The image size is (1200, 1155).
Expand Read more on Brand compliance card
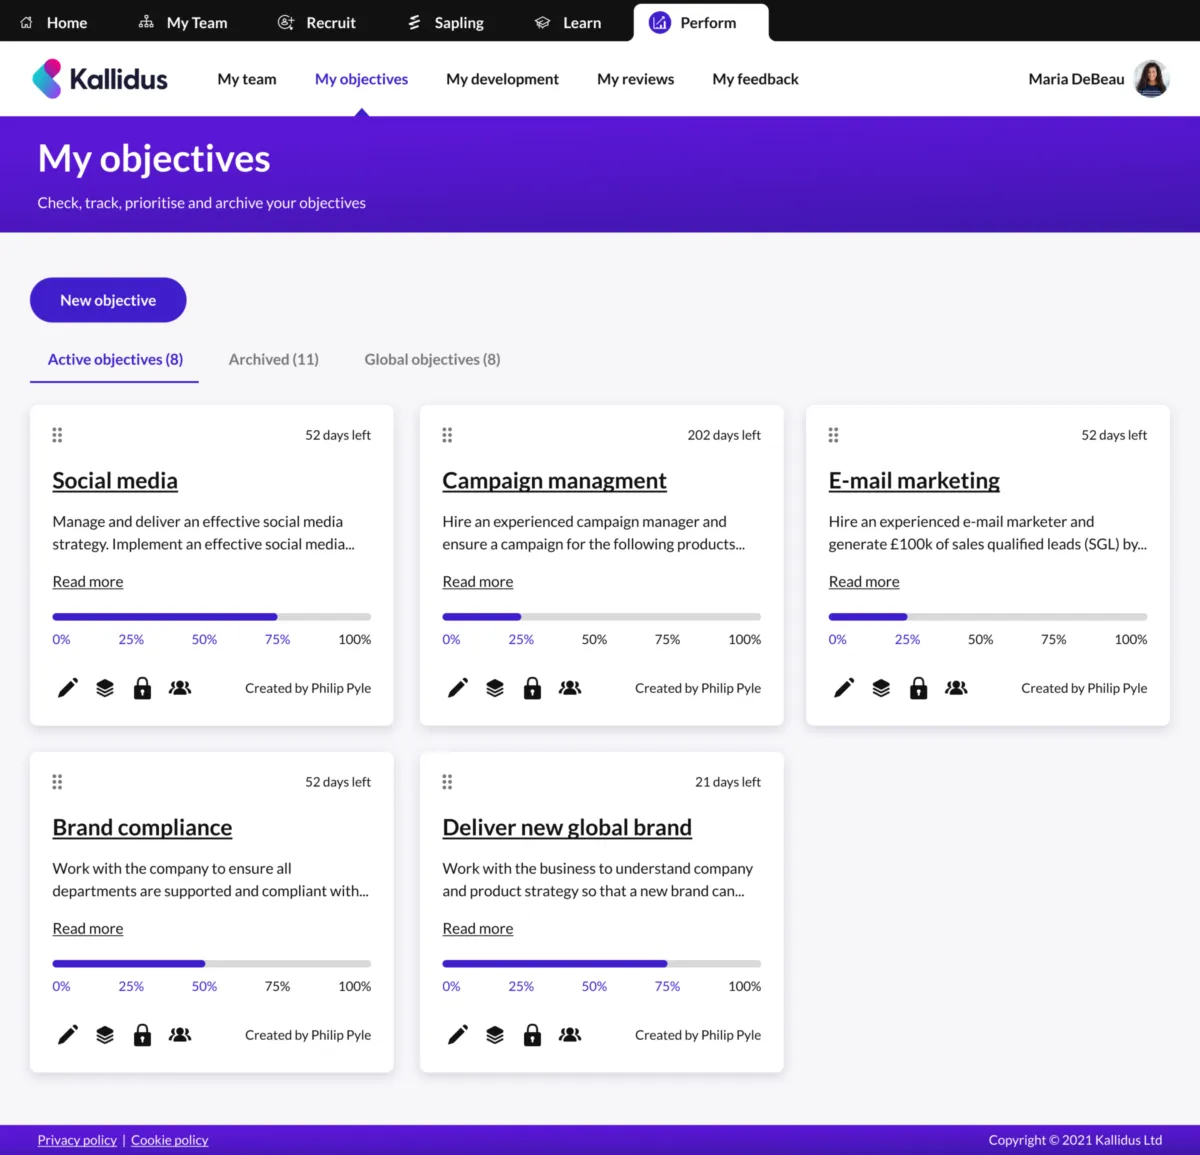click(x=88, y=929)
